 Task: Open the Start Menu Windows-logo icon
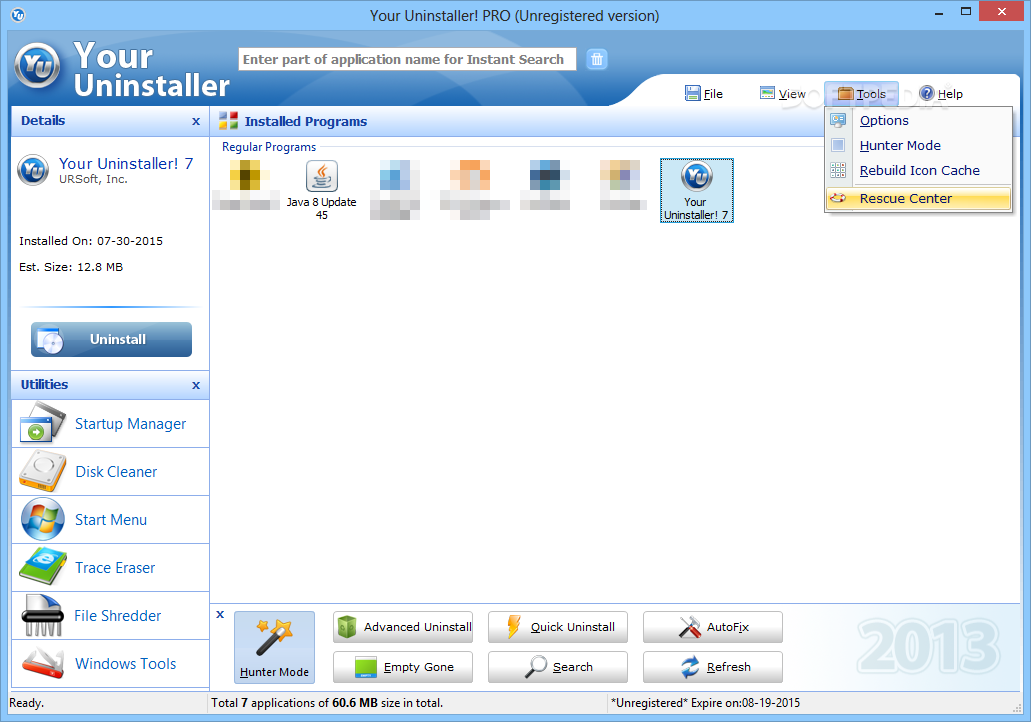click(x=43, y=519)
